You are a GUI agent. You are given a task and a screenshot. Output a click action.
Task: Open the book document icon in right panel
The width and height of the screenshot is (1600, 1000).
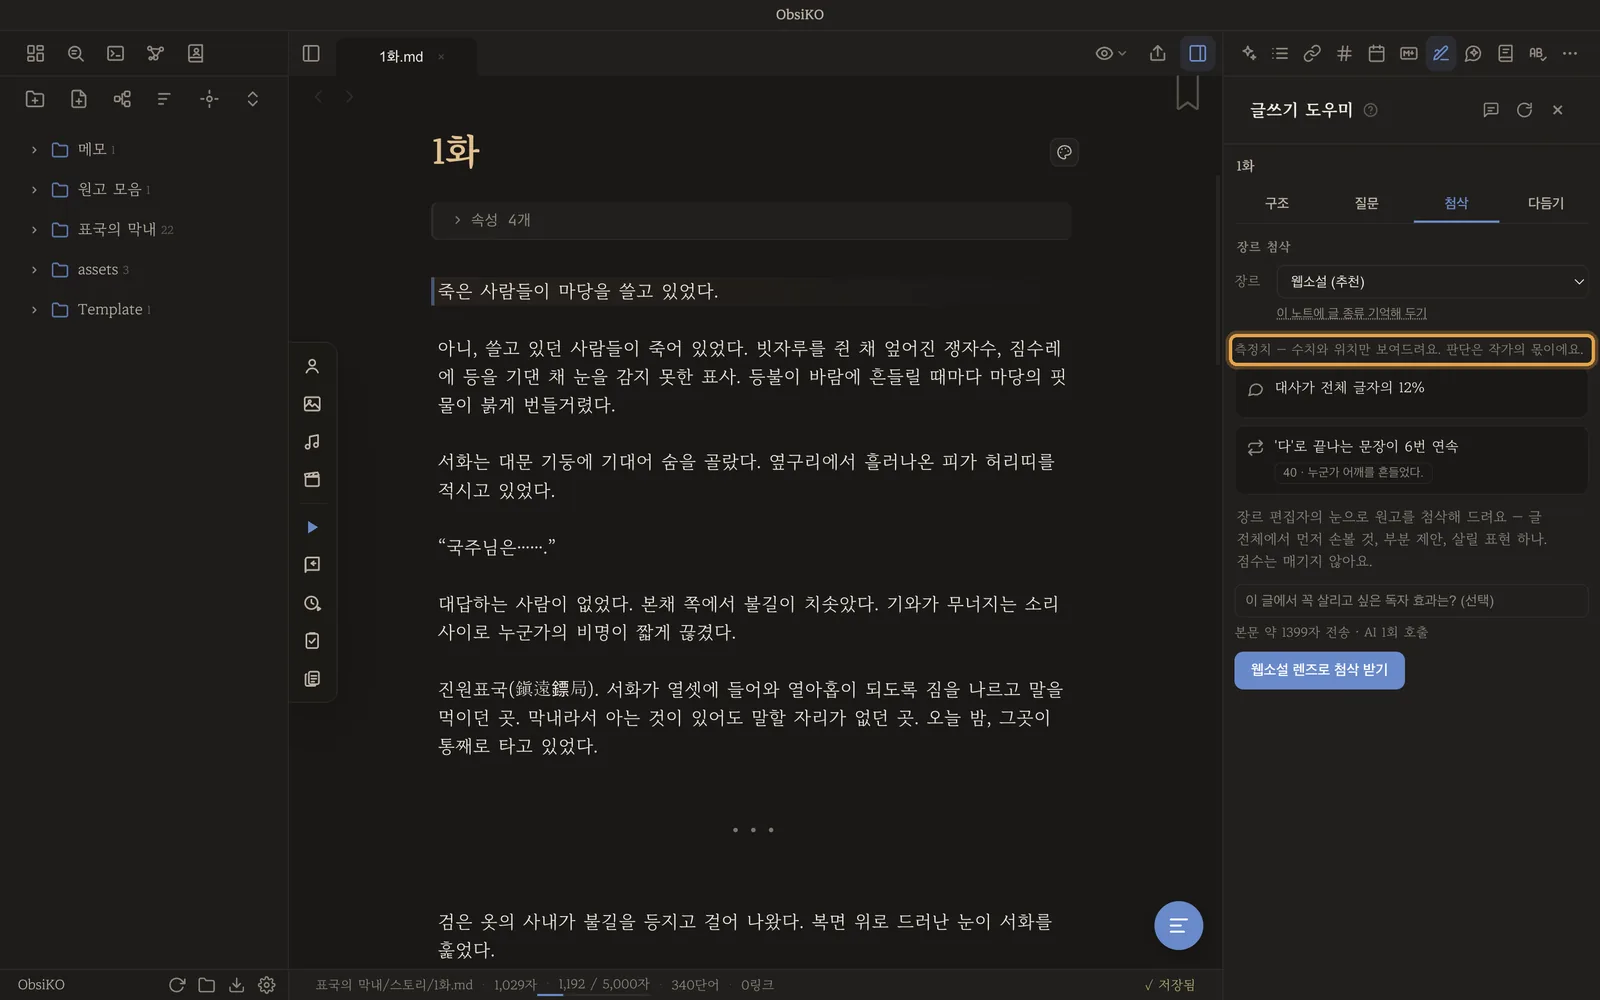click(1505, 53)
